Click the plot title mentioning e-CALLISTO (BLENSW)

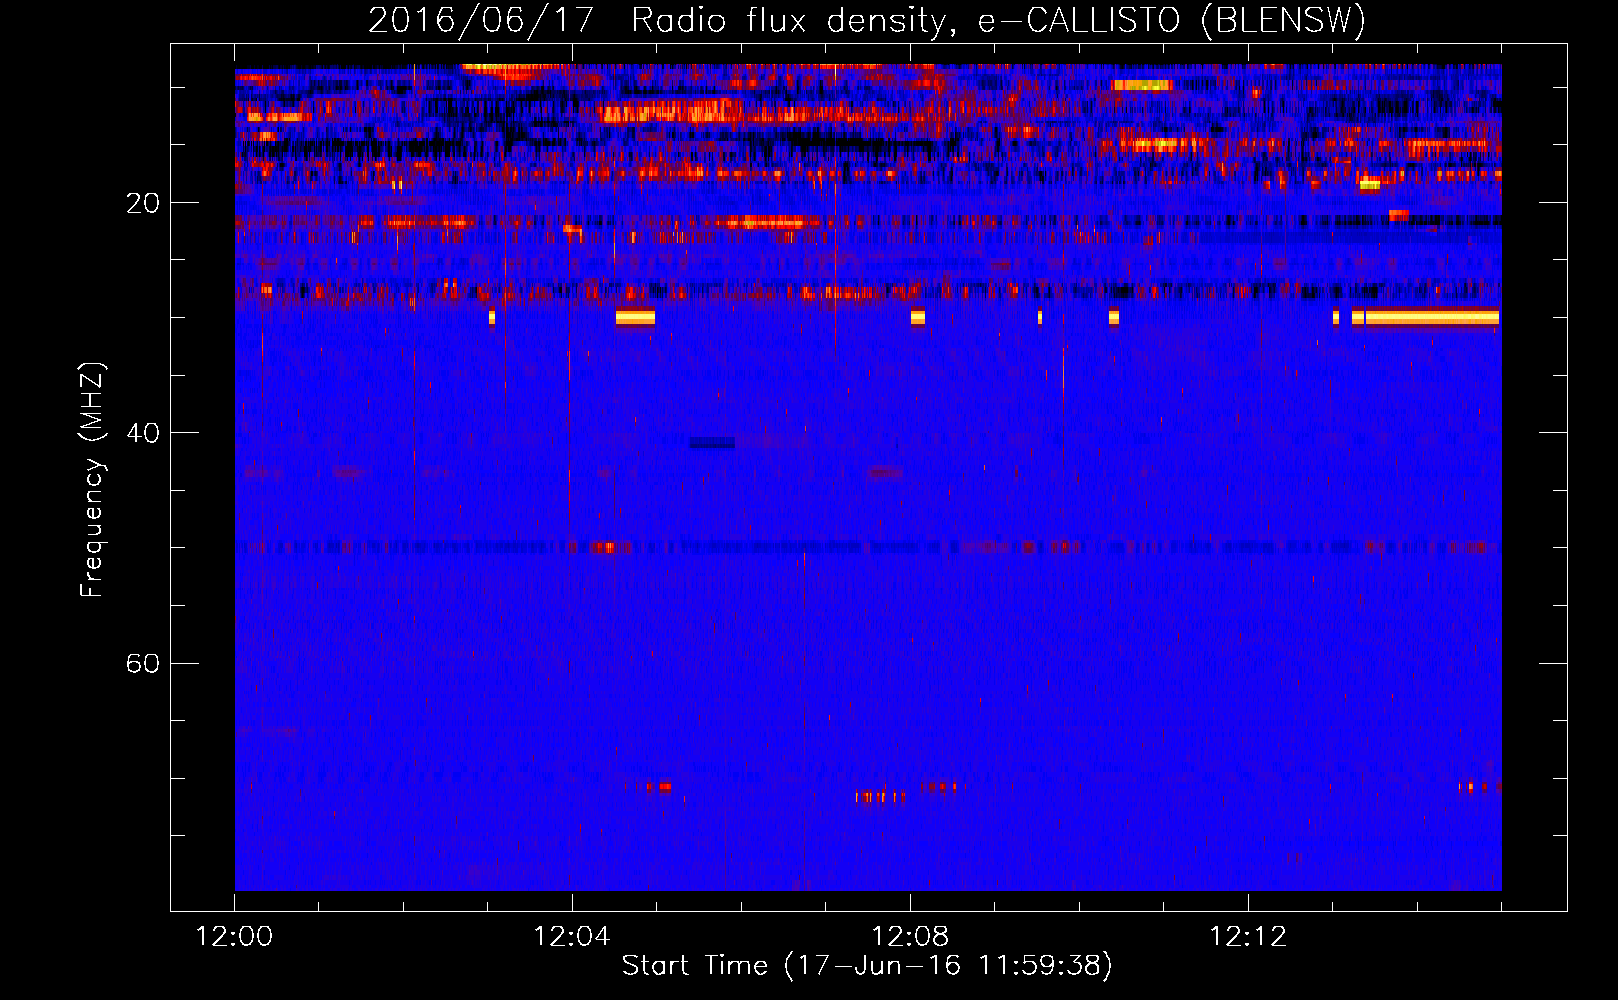866,20
